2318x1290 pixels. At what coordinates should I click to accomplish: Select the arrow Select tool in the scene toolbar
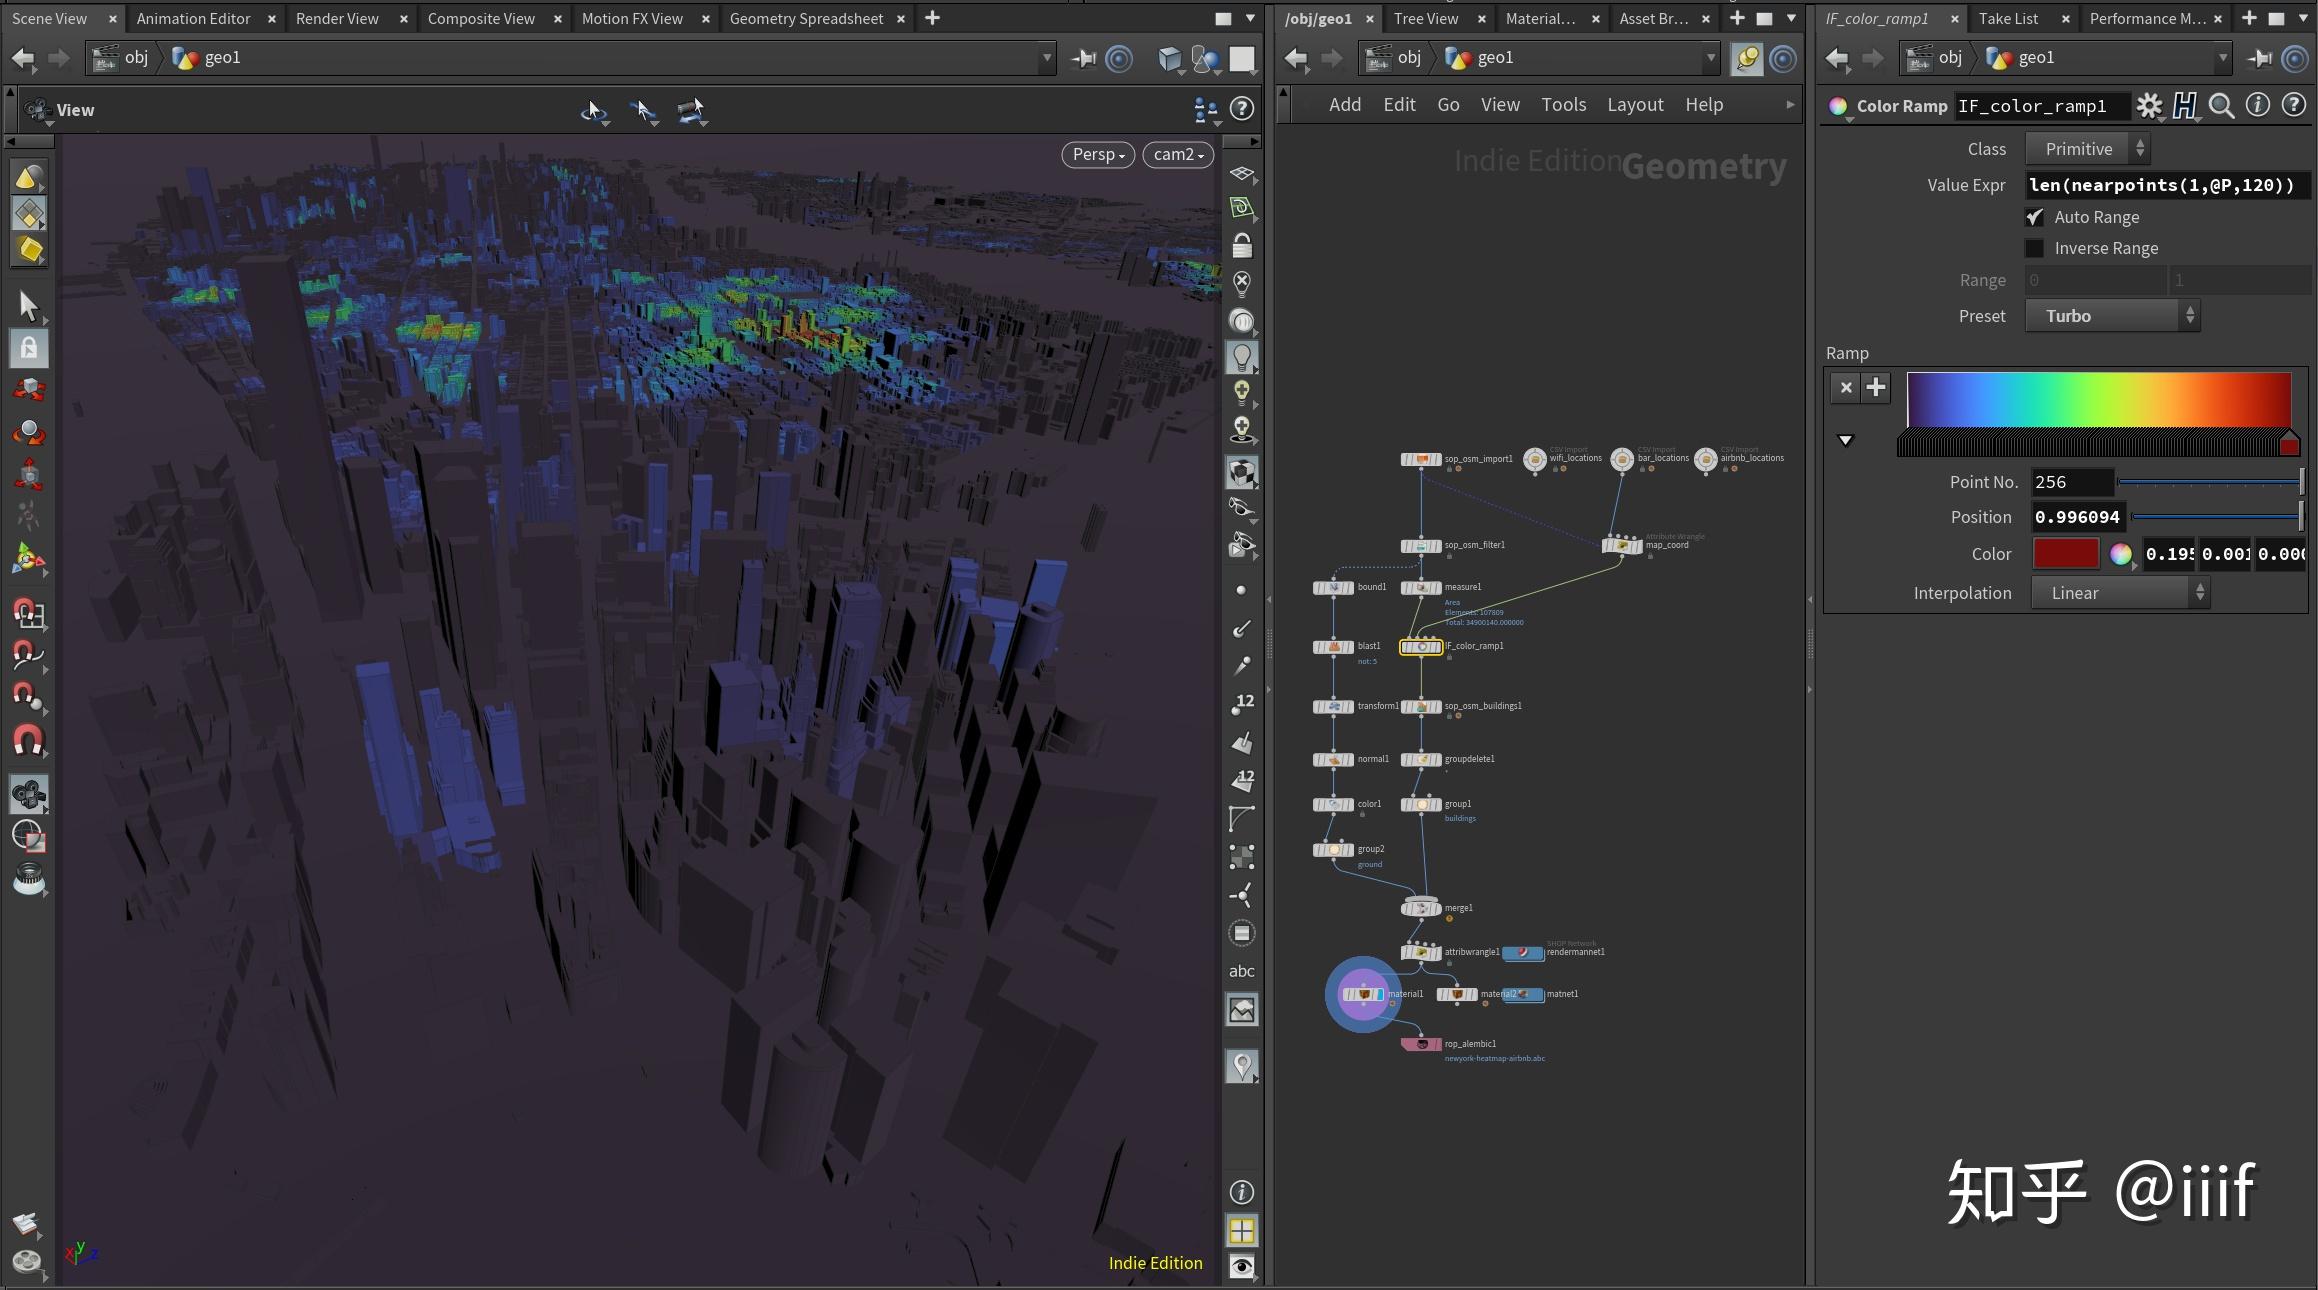tap(28, 306)
